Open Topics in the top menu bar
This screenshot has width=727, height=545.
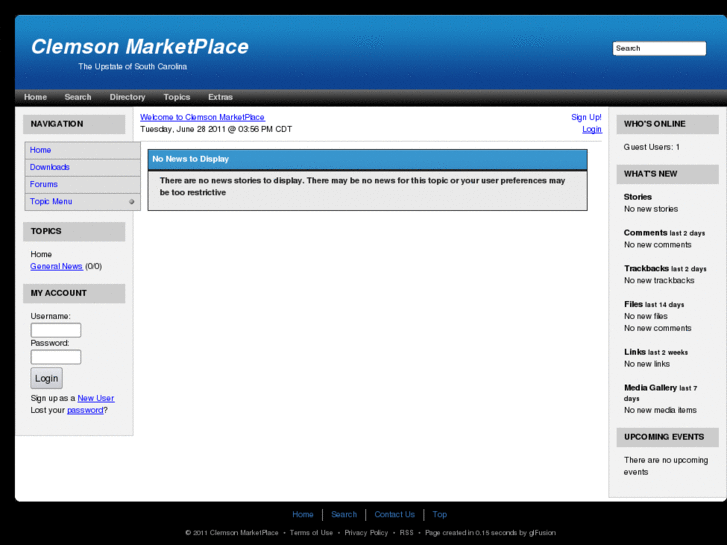coord(177,97)
